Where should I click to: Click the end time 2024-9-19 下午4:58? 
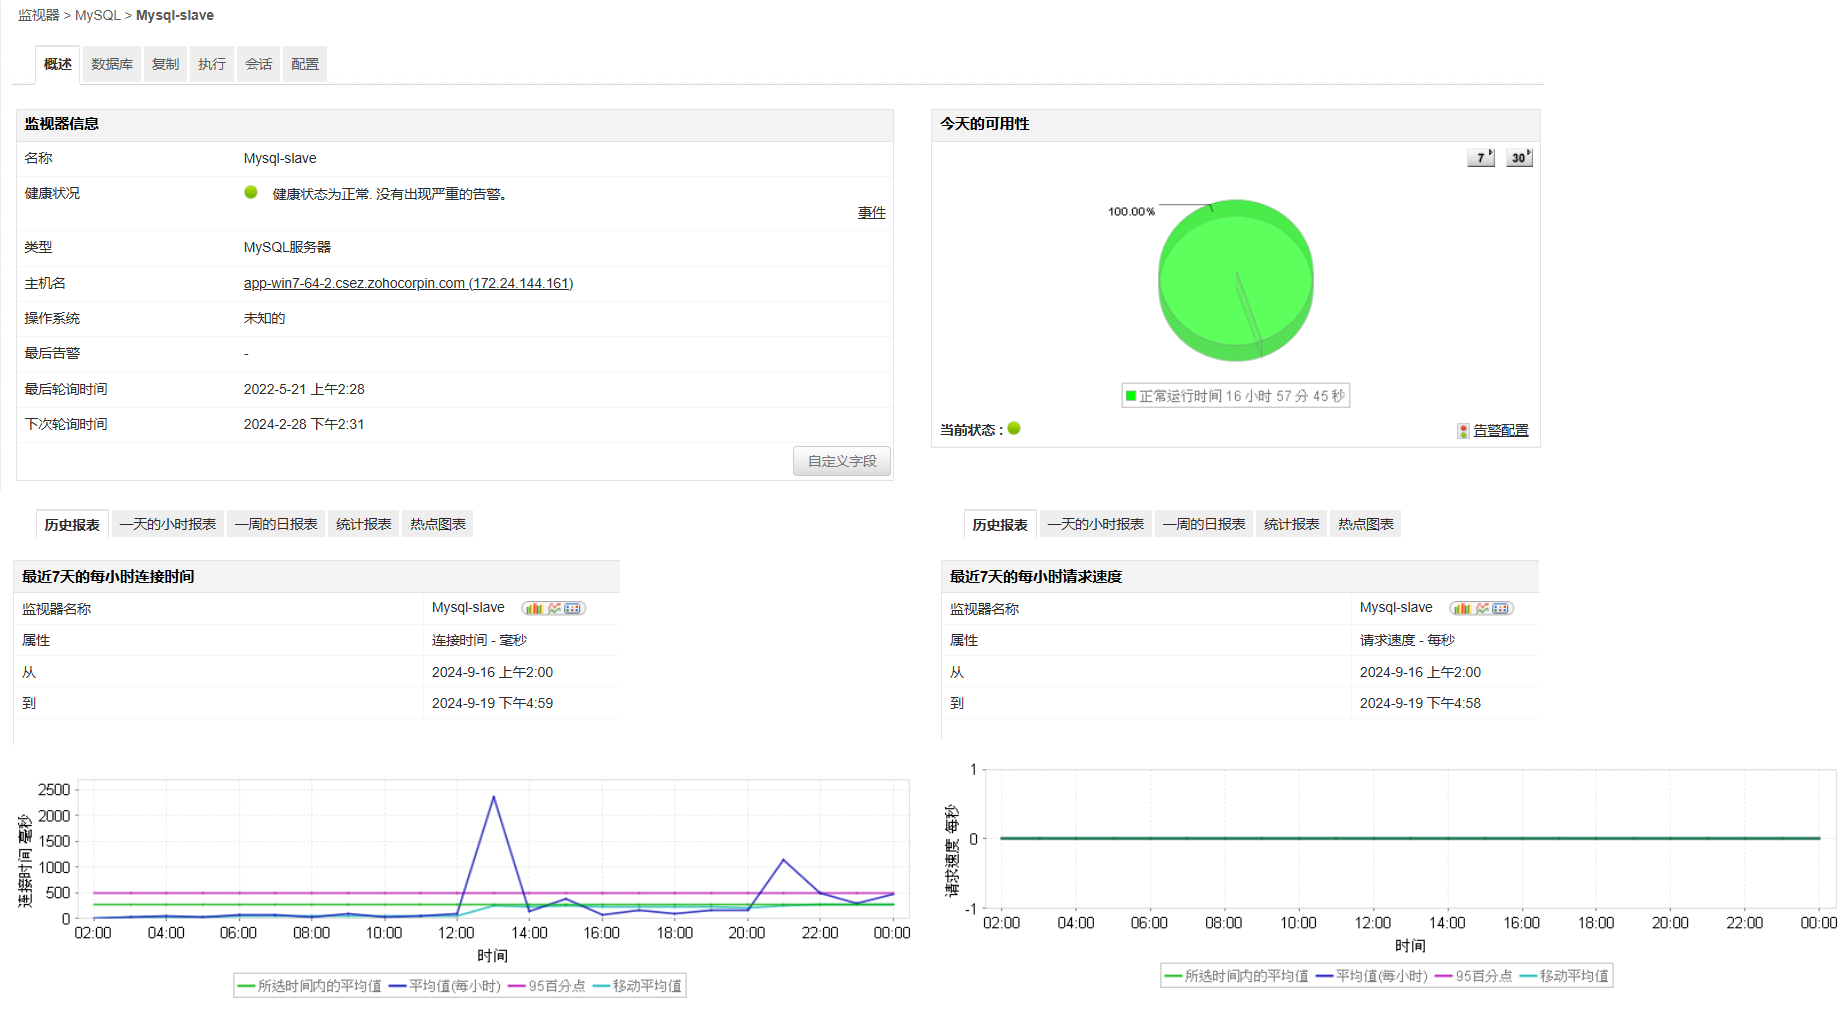coord(1420,703)
